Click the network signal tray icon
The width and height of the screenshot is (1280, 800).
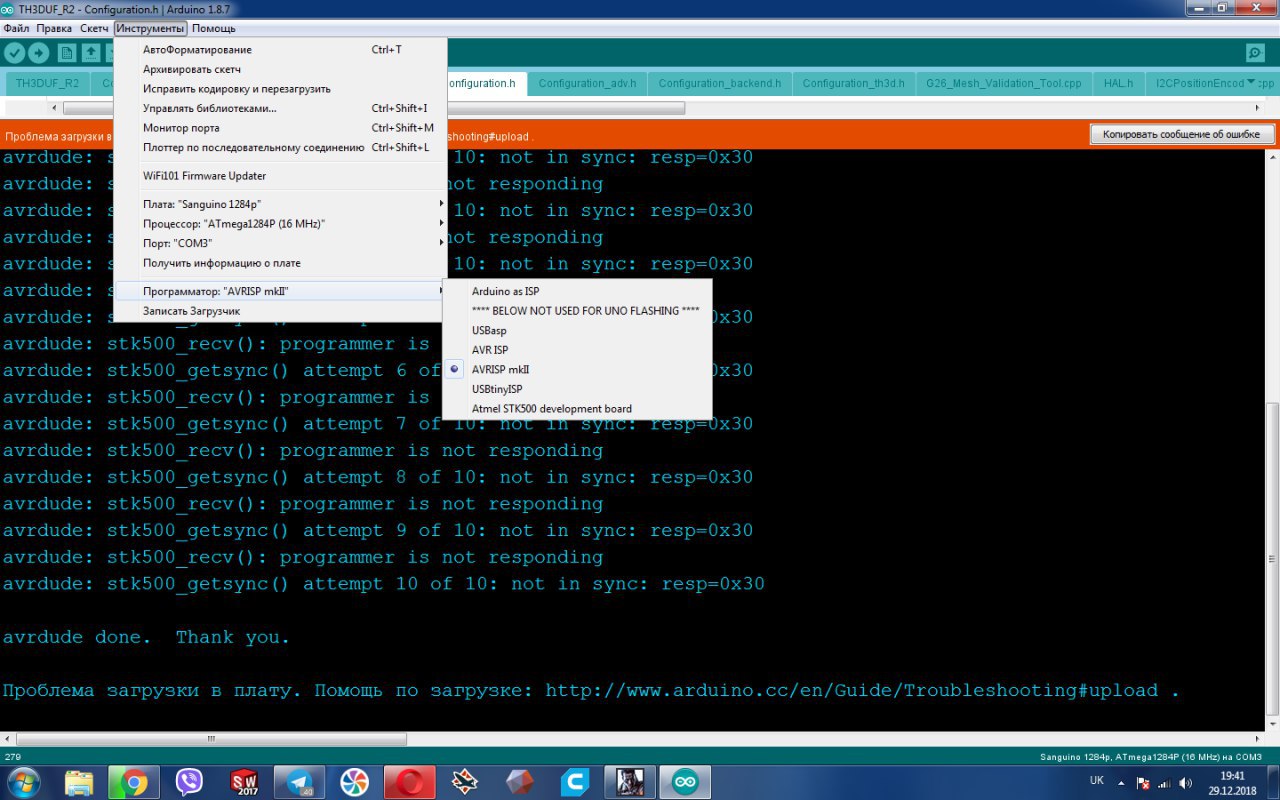coord(1165,782)
